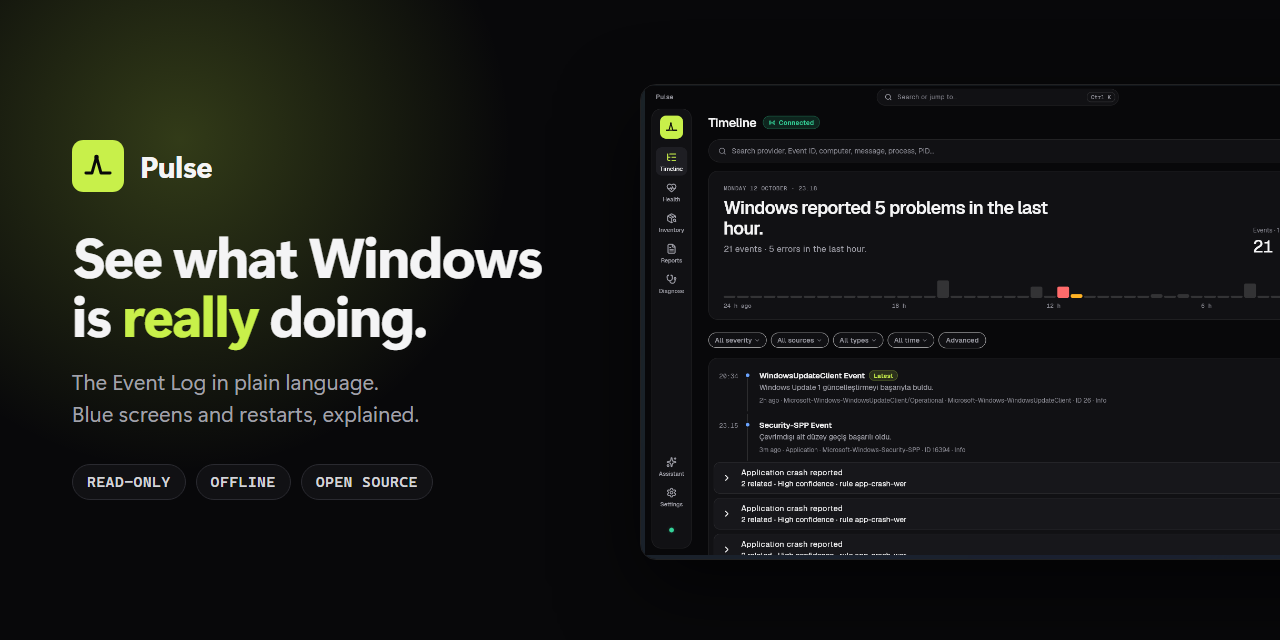
Task: Go to Inventory in the sidebar
Action: 671,222
